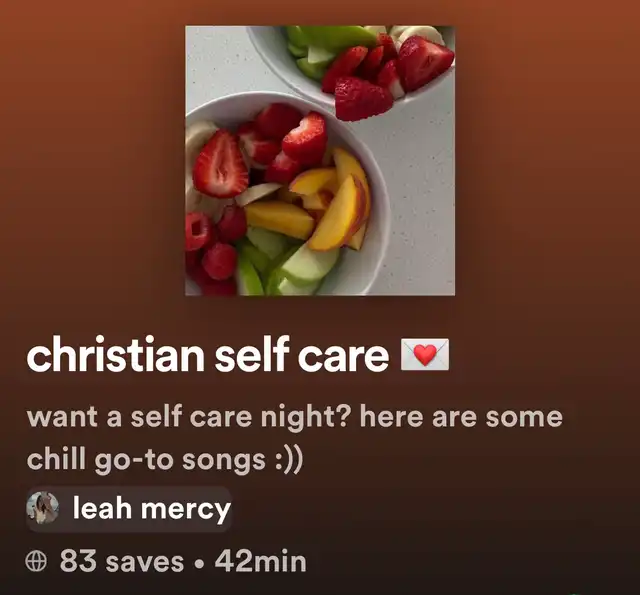This screenshot has width=640, height=595.
Task: Click "want a self care night?" text
Action: click(187, 417)
